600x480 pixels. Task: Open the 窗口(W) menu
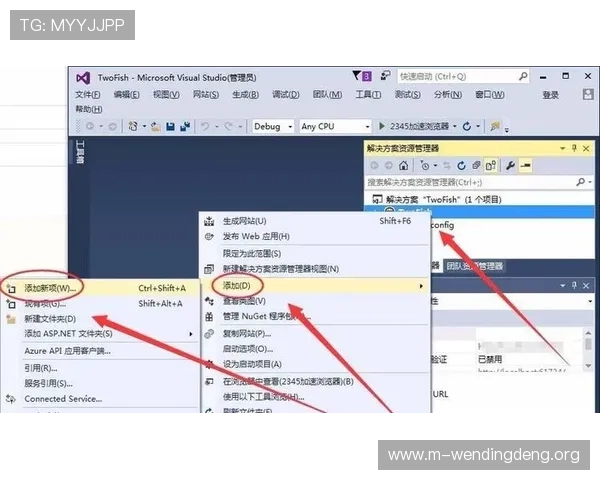(490, 95)
